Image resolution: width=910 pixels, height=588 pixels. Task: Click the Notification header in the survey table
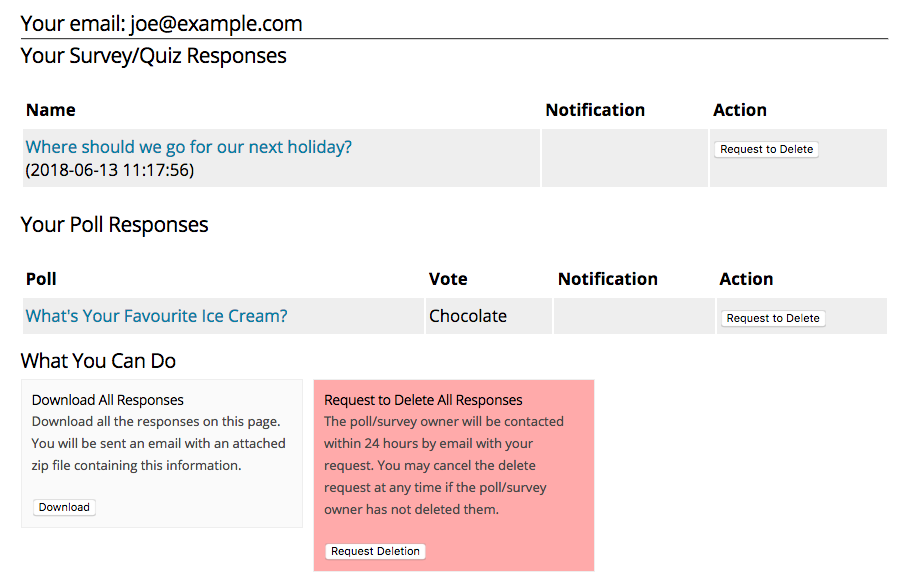pyautogui.click(x=595, y=110)
